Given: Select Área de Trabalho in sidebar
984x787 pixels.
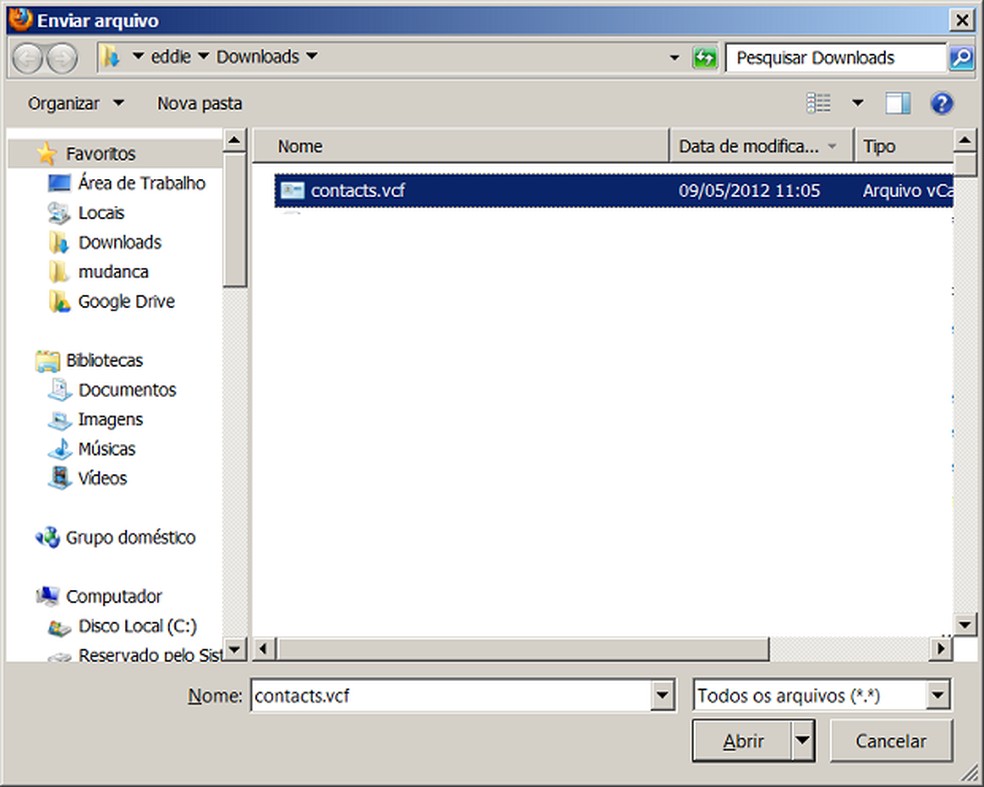Looking at the screenshot, I should [x=142, y=183].
